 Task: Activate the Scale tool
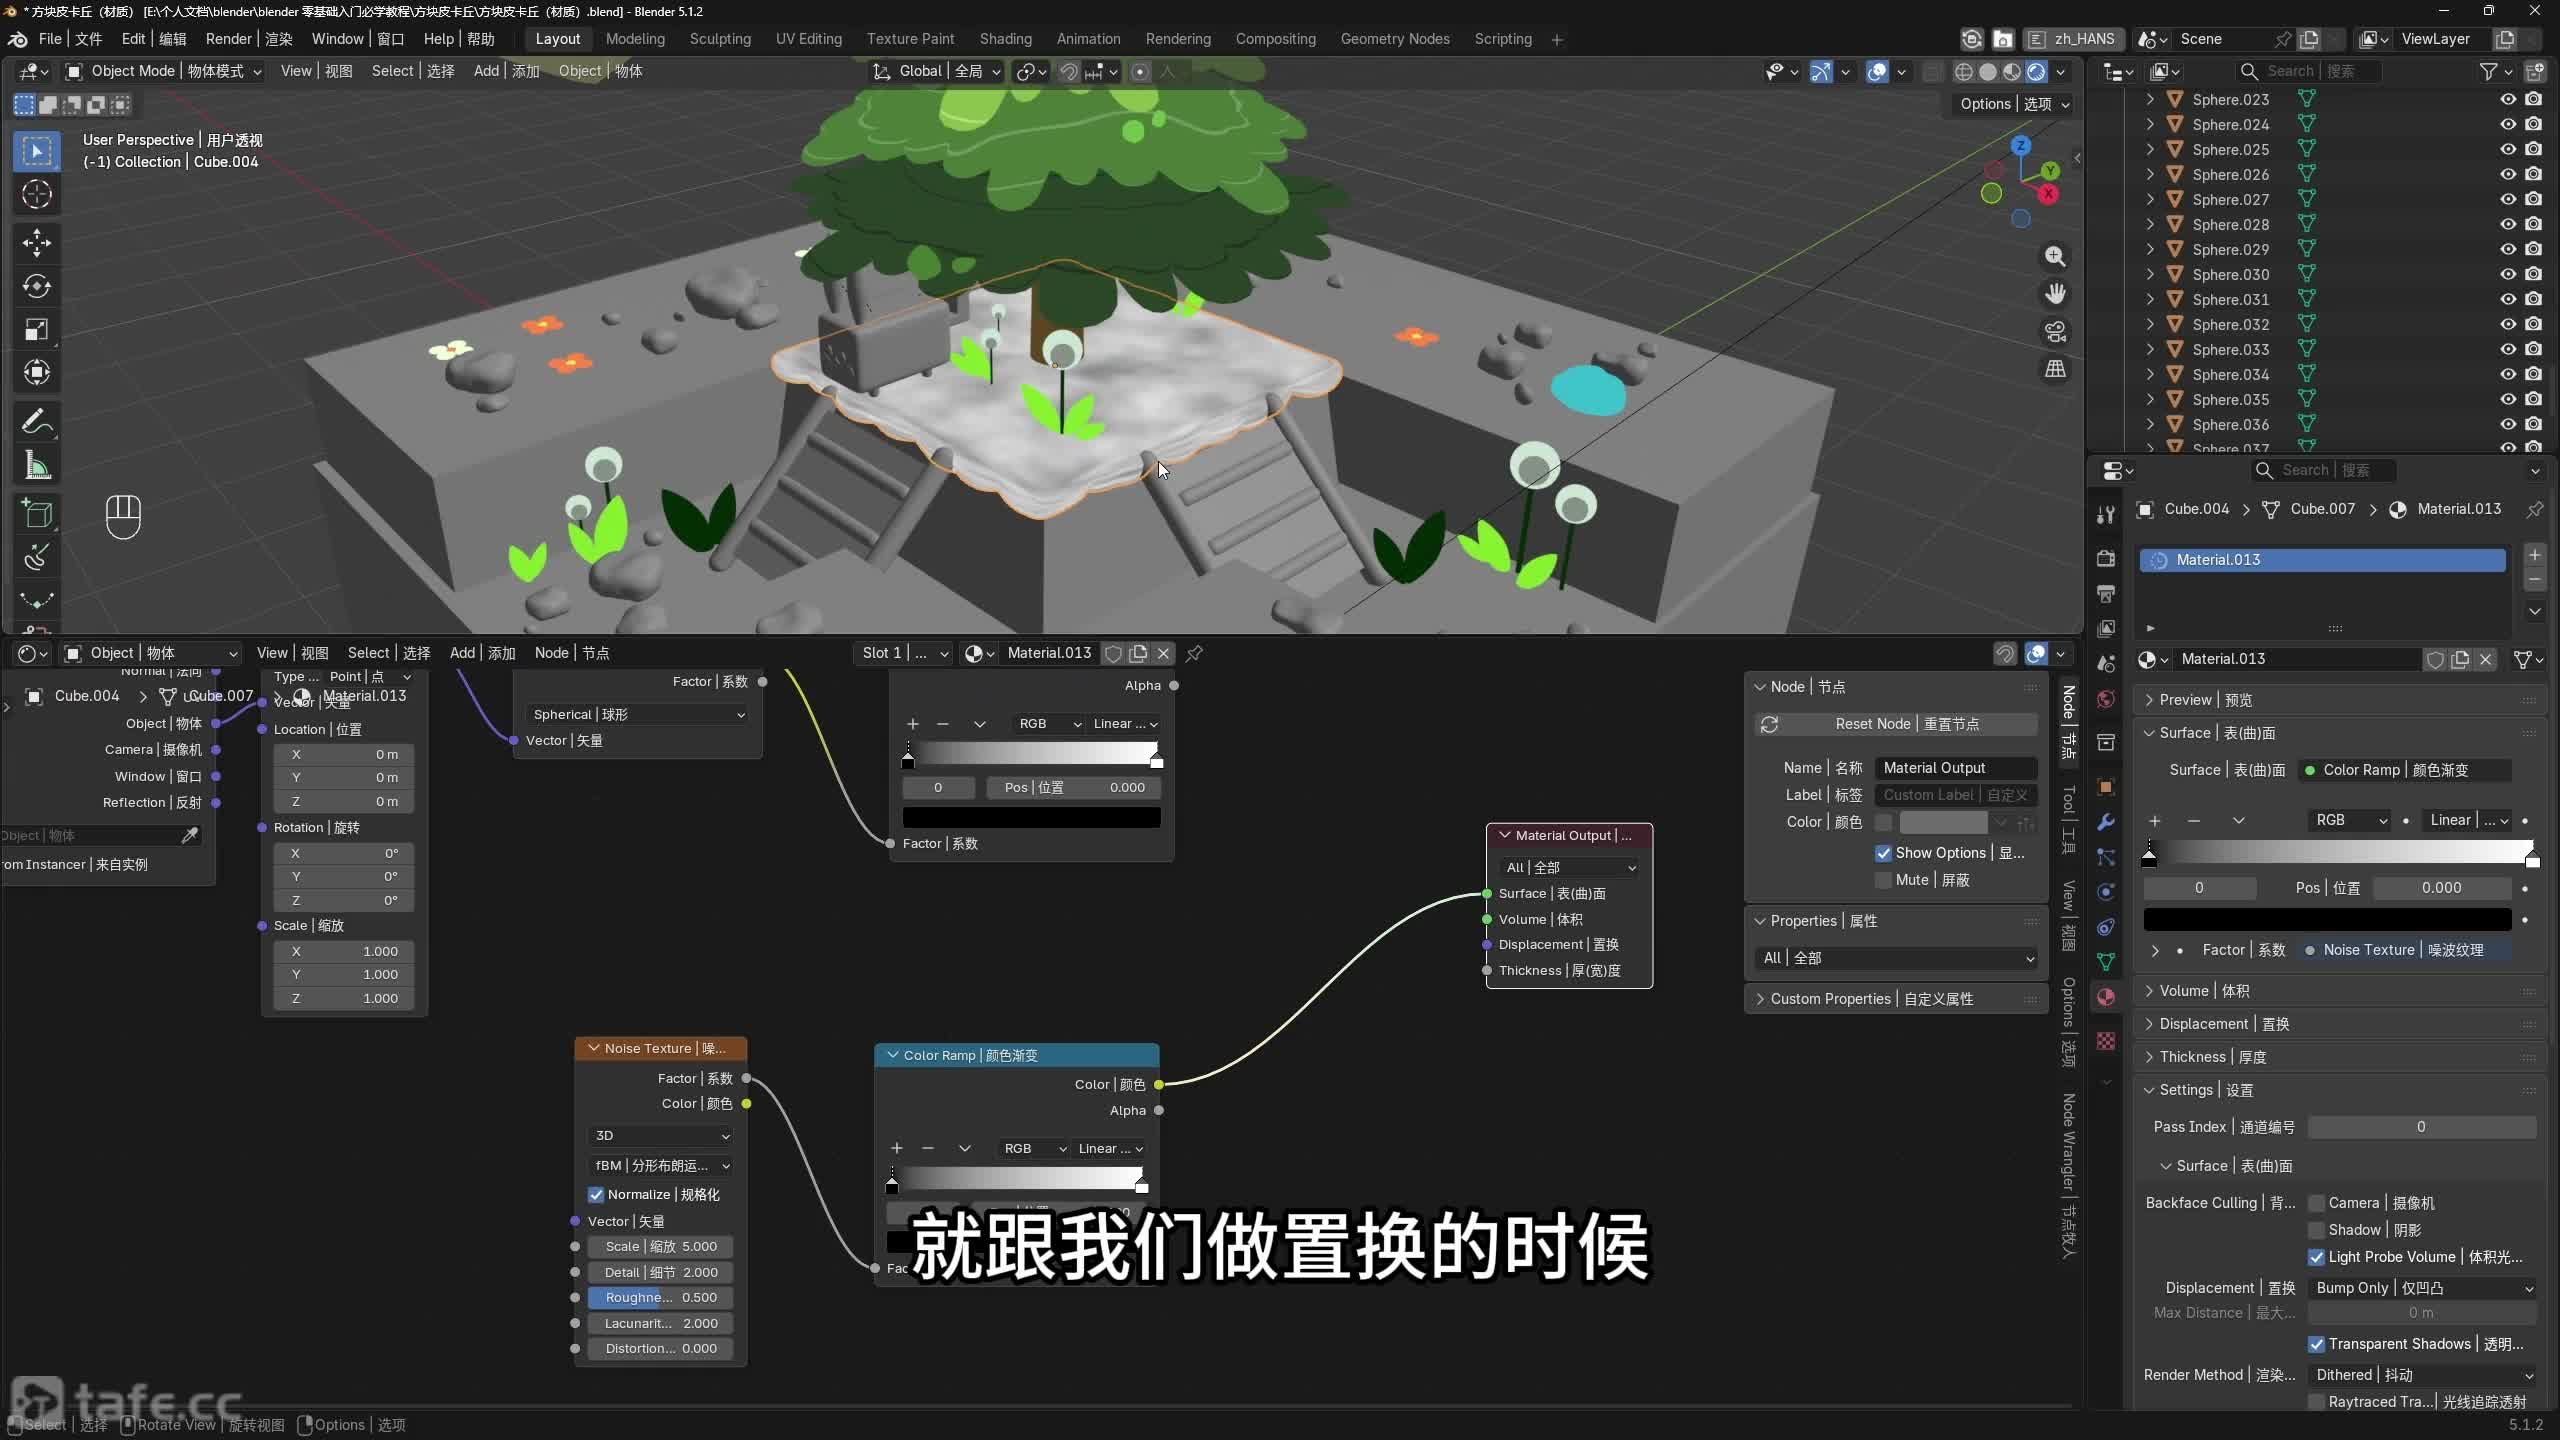pos(37,329)
